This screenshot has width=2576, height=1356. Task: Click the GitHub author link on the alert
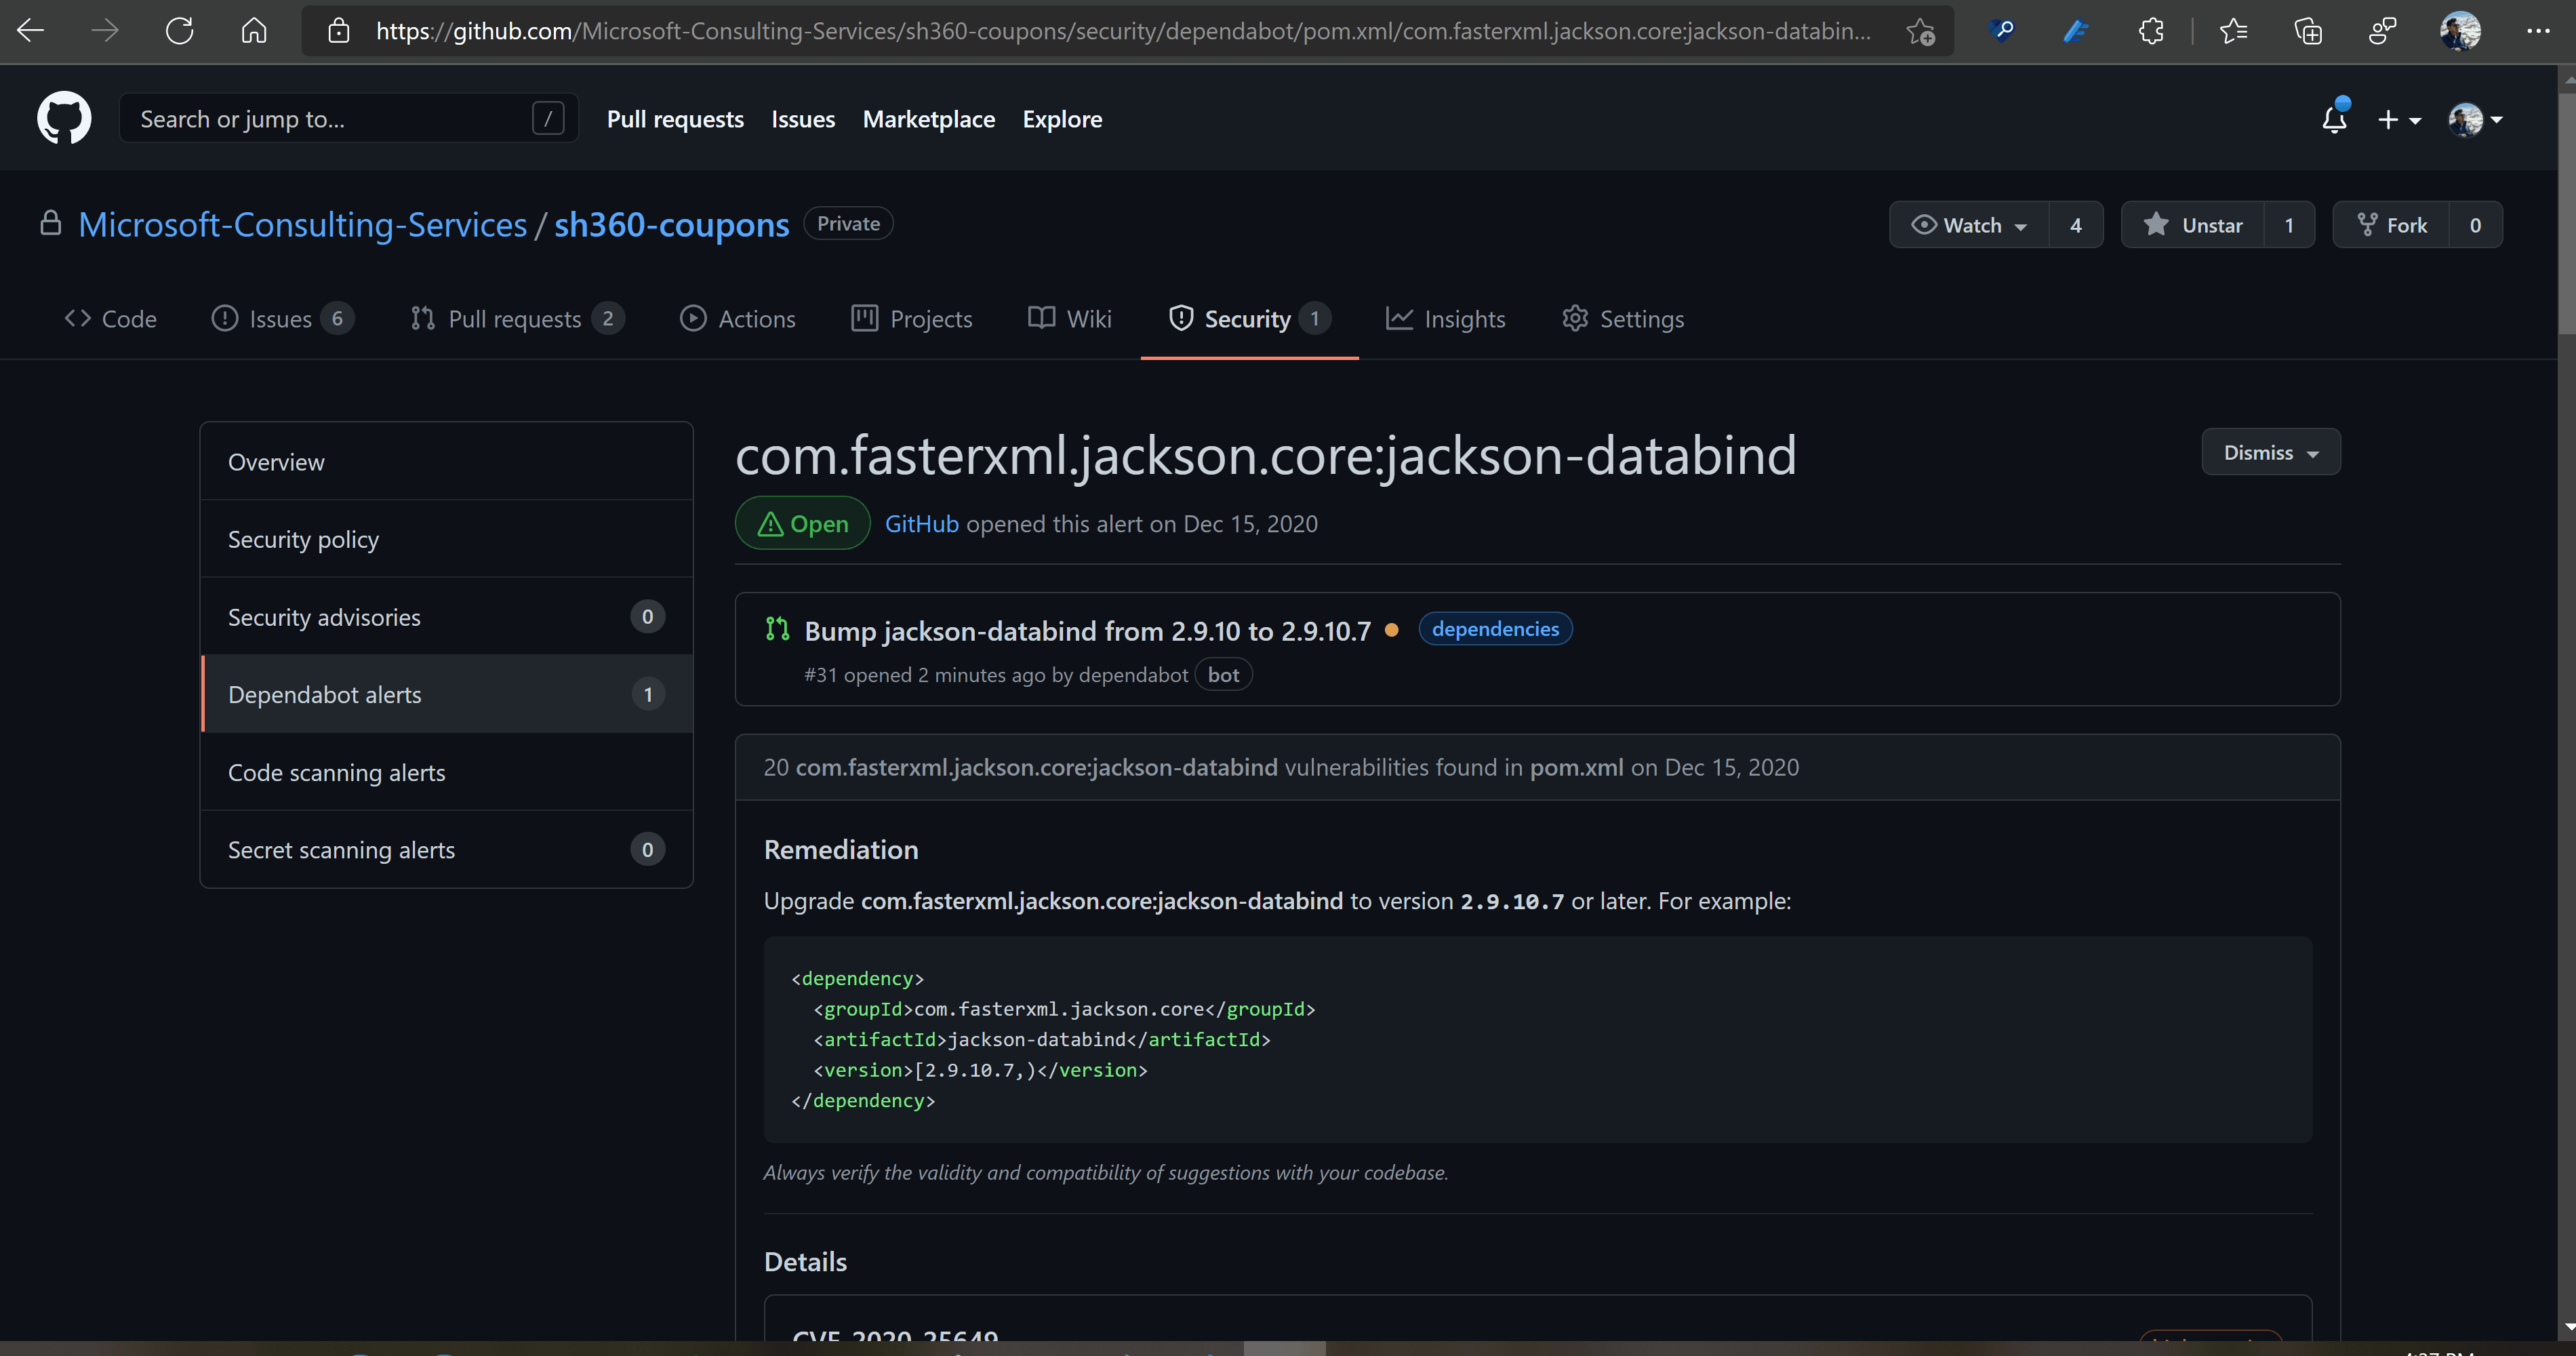click(921, 524)
